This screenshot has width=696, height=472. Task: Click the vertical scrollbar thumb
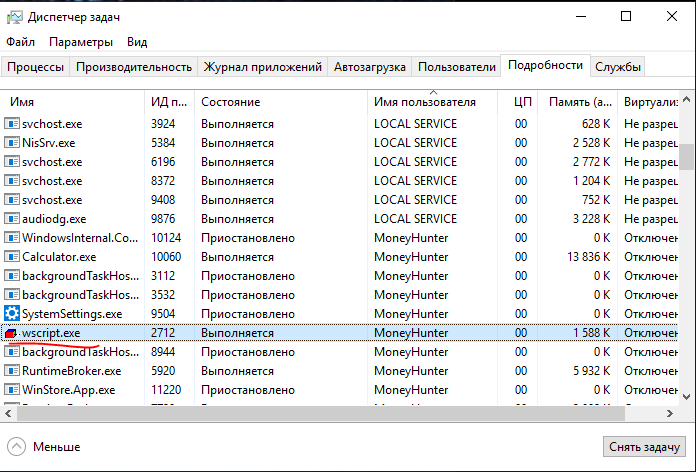coord(686,156)
